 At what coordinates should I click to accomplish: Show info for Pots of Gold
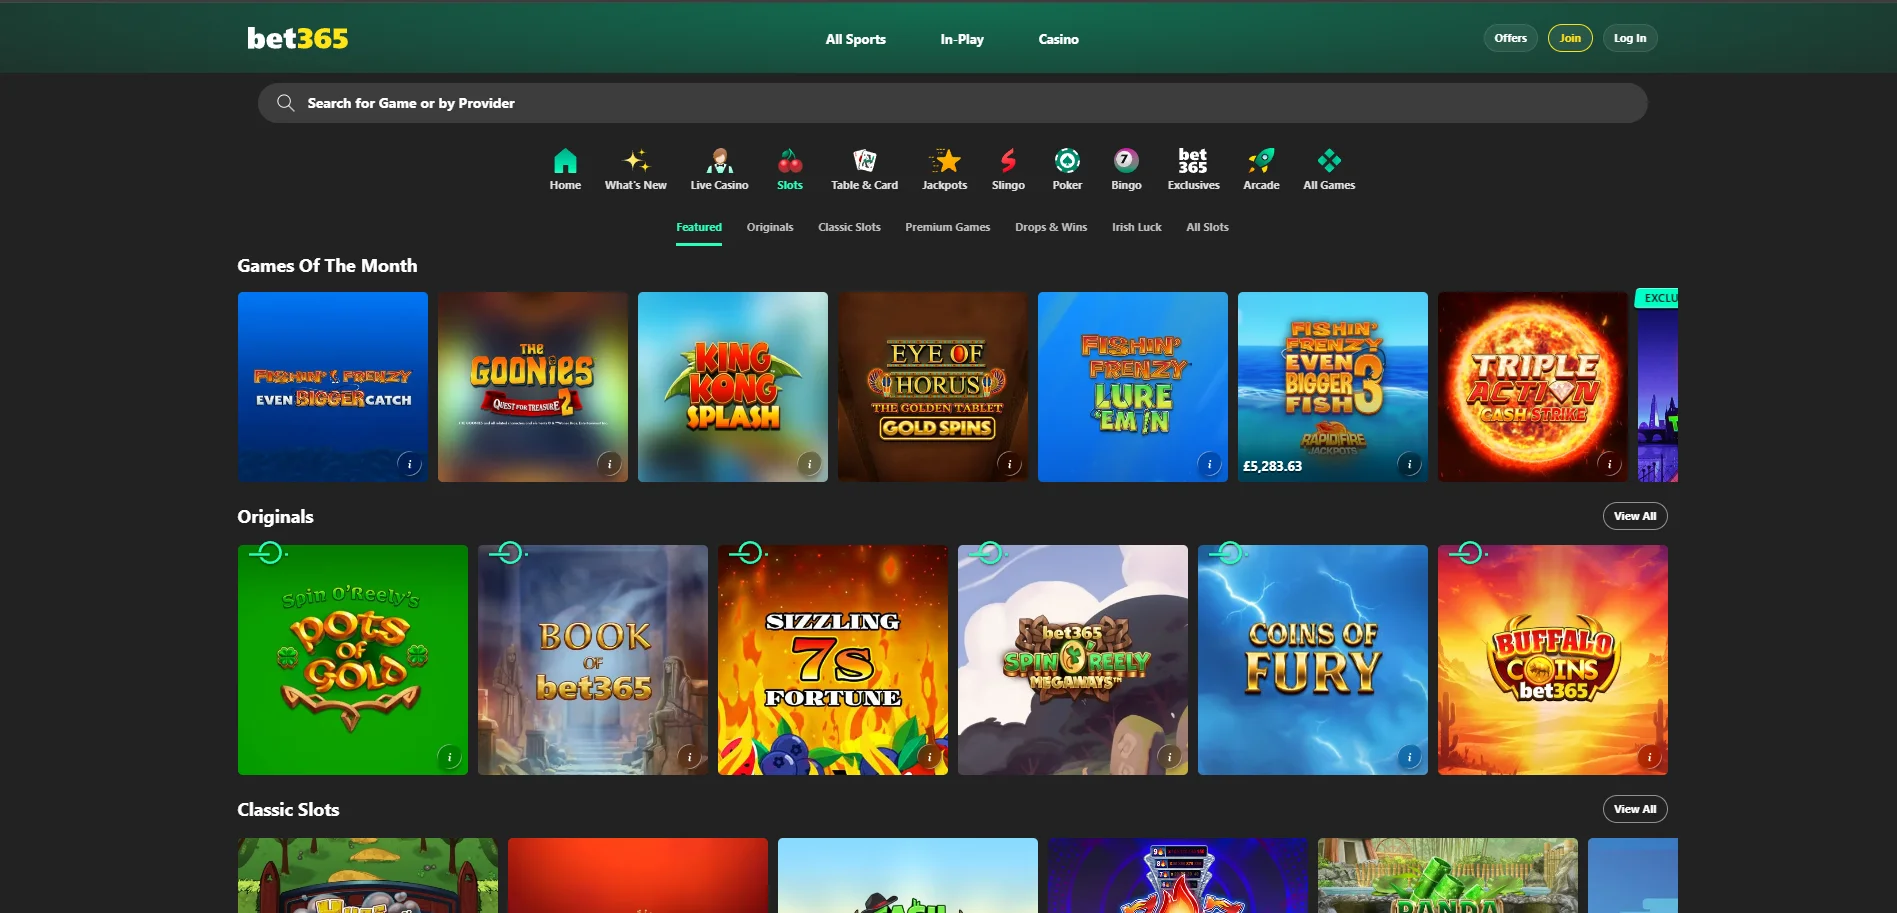449,757
